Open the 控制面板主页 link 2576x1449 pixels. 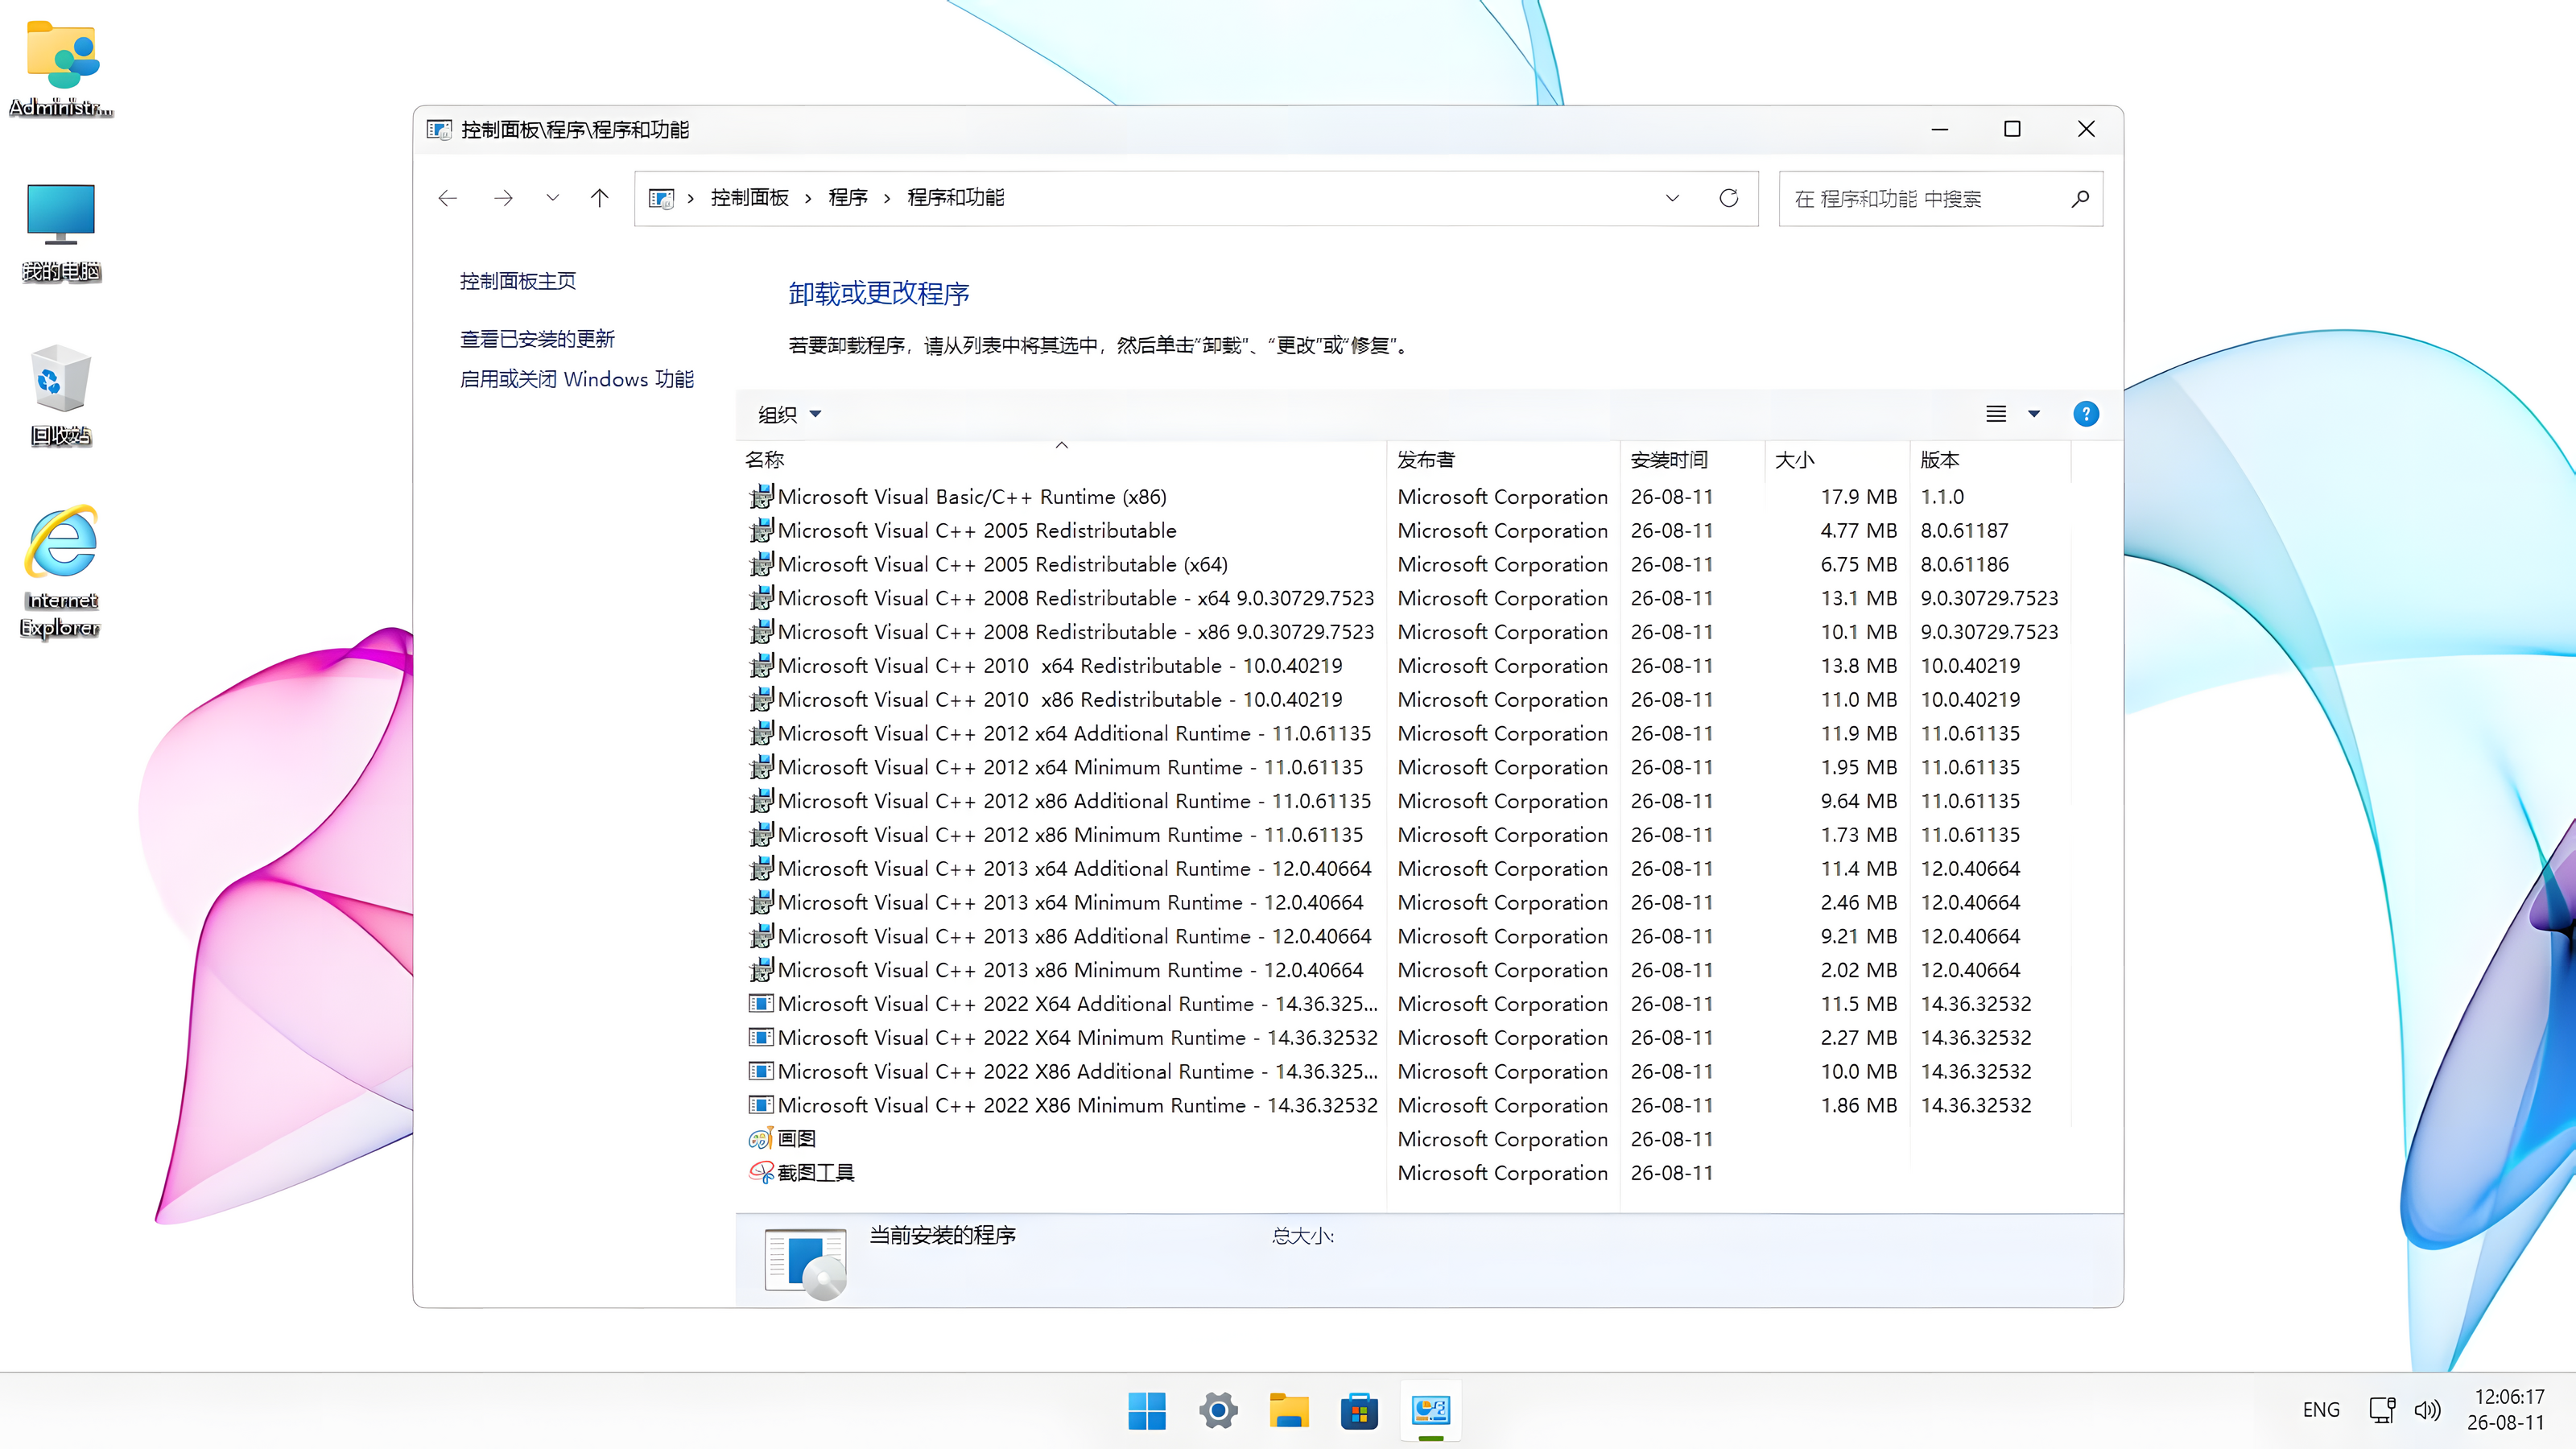(518, 281)
